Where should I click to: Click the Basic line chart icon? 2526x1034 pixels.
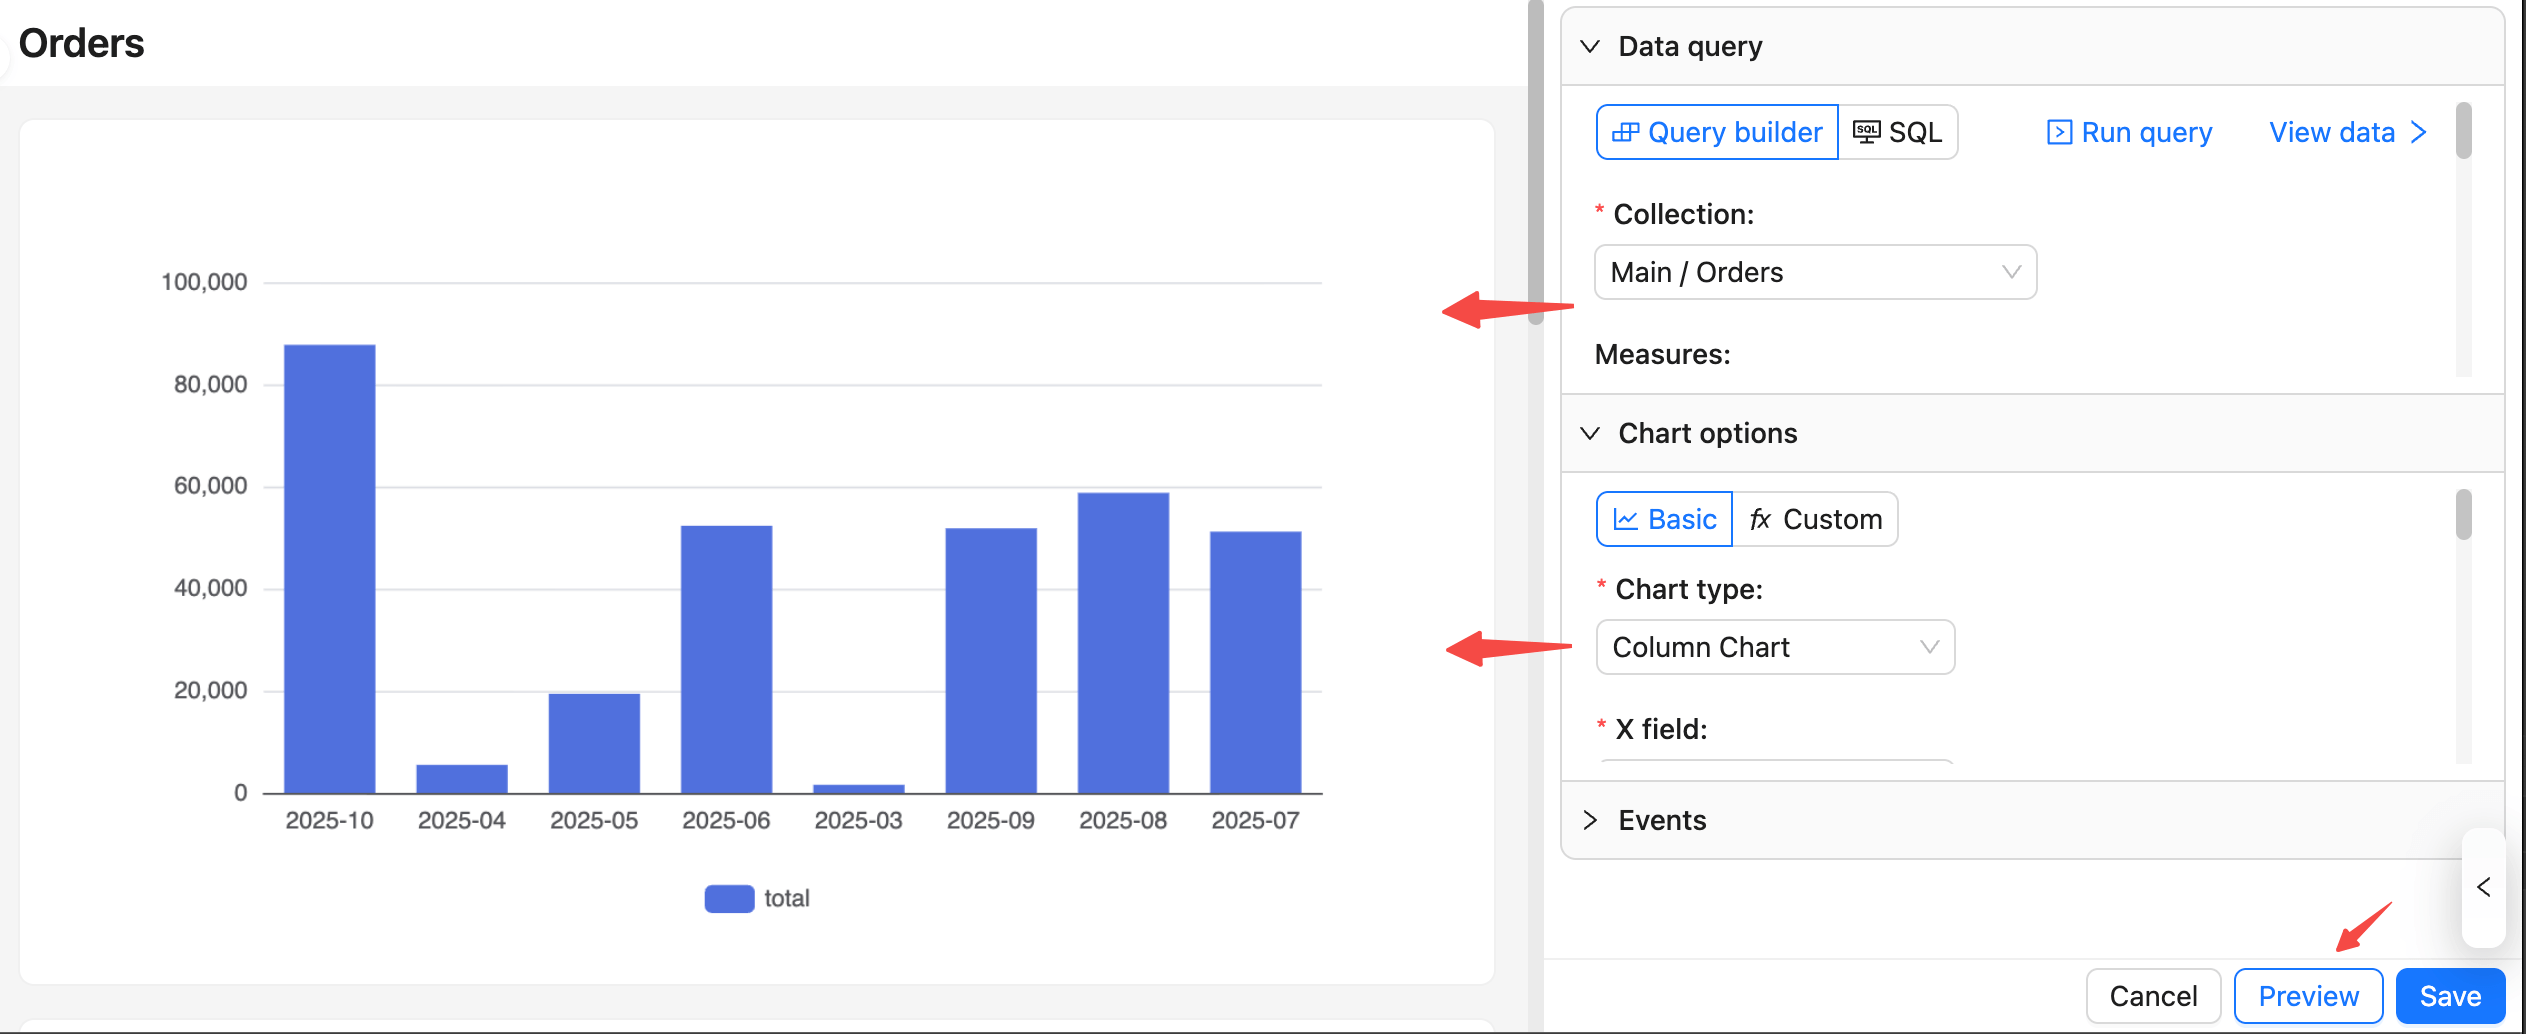pos(1626,519)
